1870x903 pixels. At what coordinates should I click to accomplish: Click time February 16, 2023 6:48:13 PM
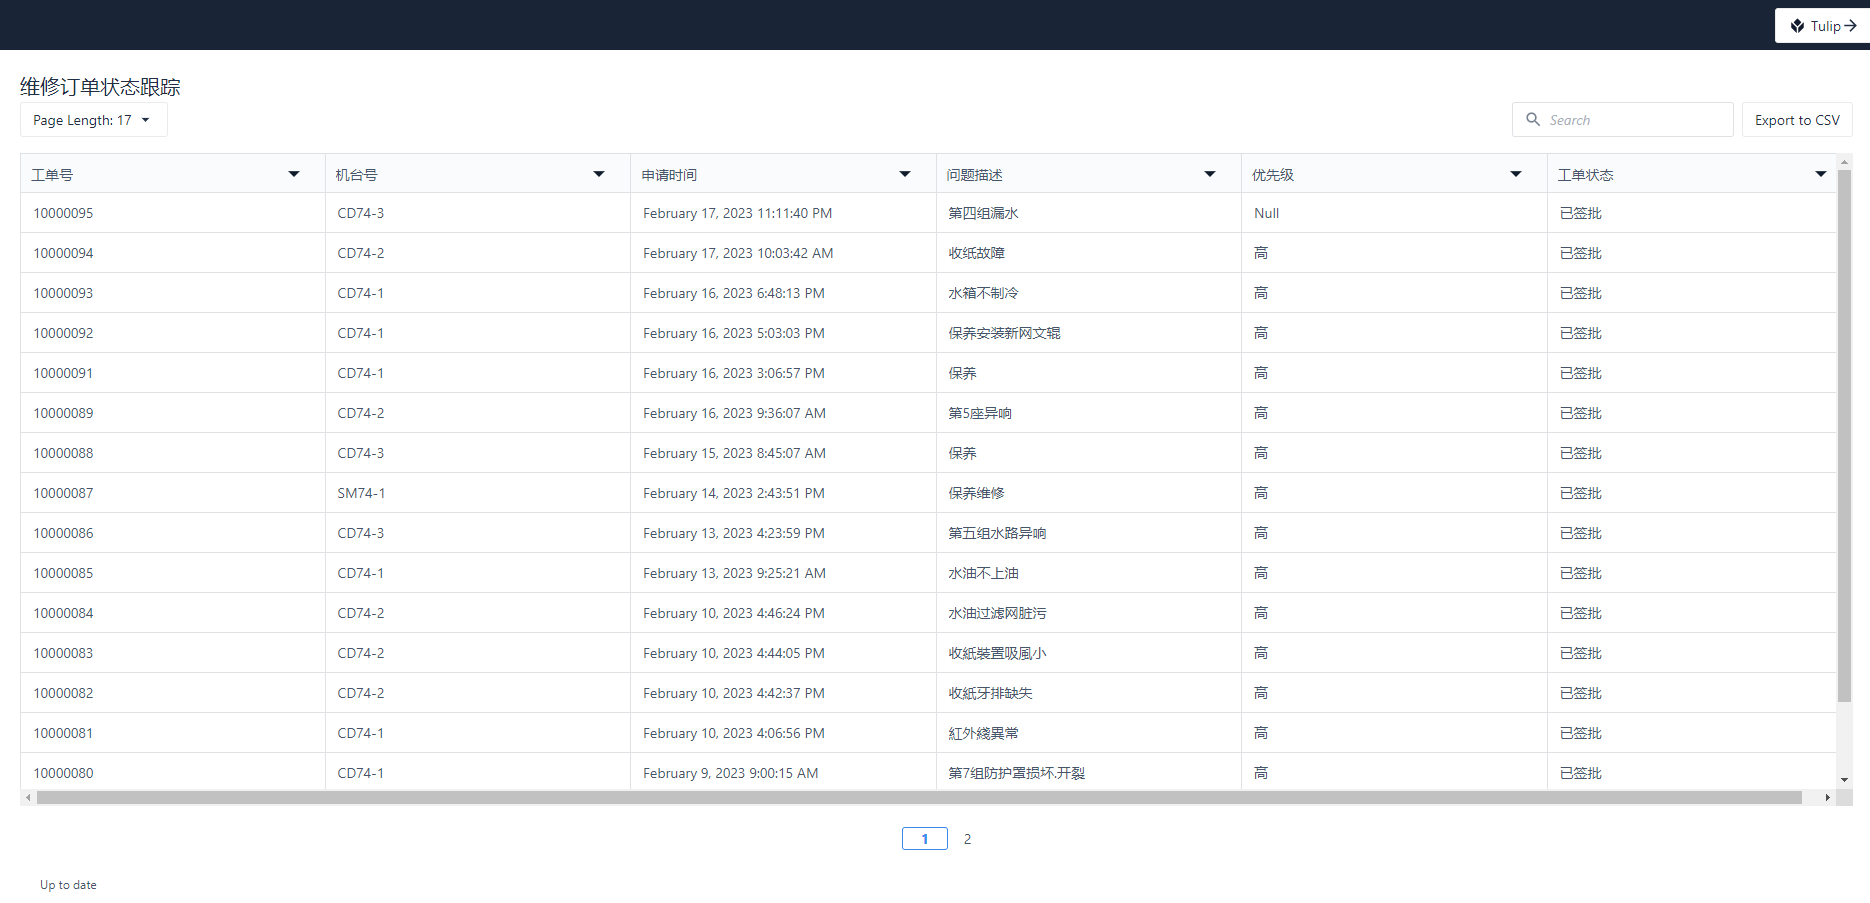pyautogui.click(x=734, y=293)
